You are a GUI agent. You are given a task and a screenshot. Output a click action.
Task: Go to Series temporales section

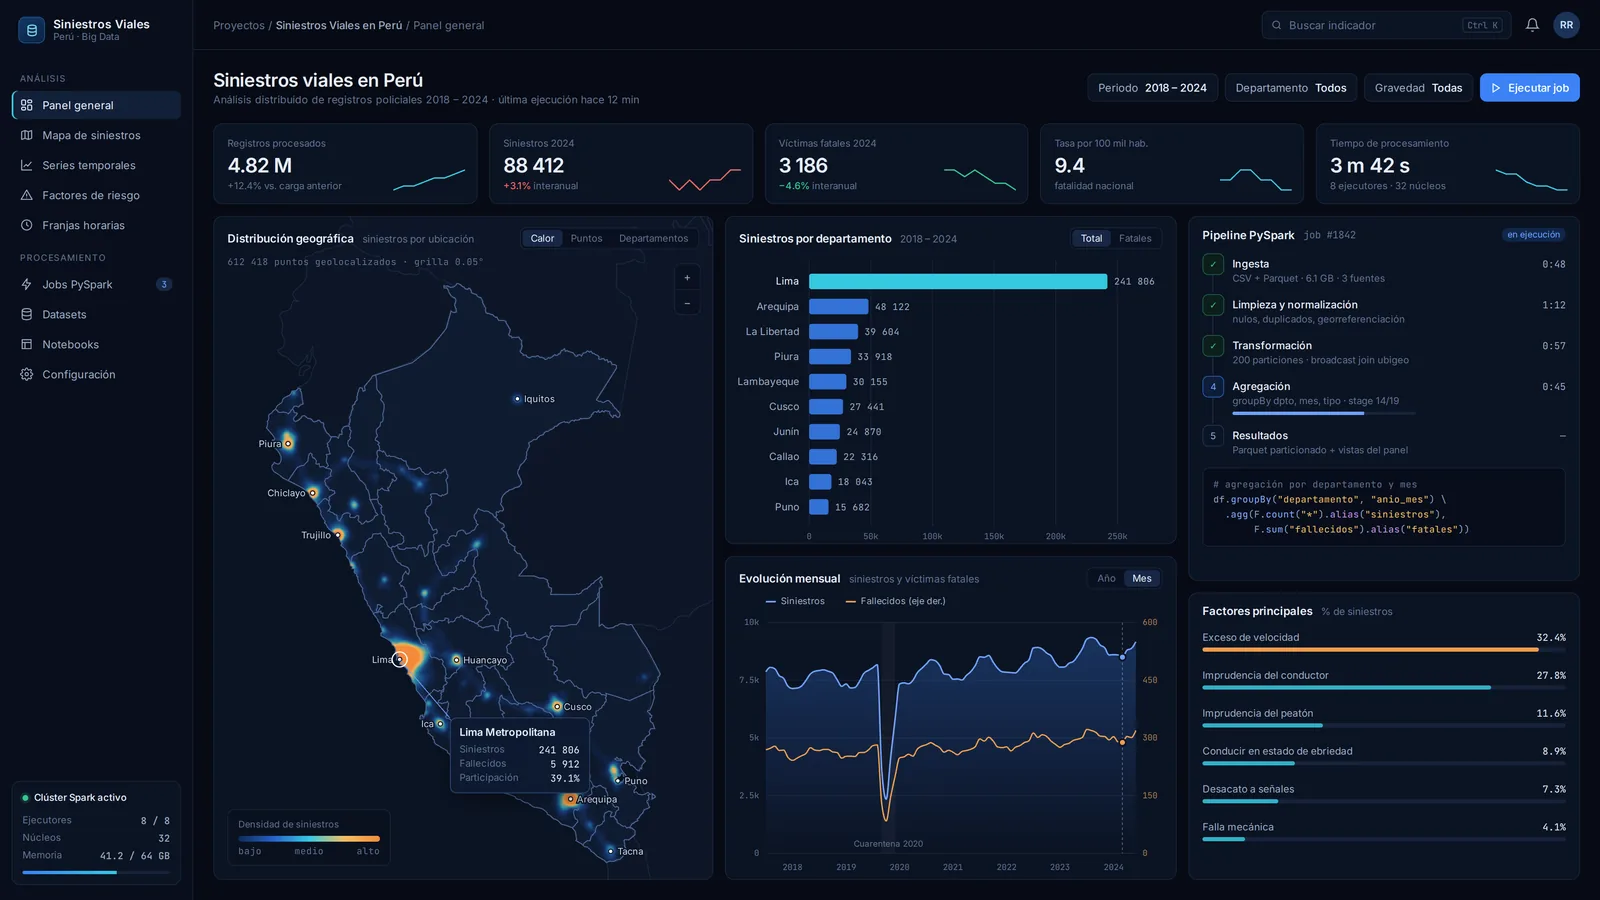tap(96, 165)
